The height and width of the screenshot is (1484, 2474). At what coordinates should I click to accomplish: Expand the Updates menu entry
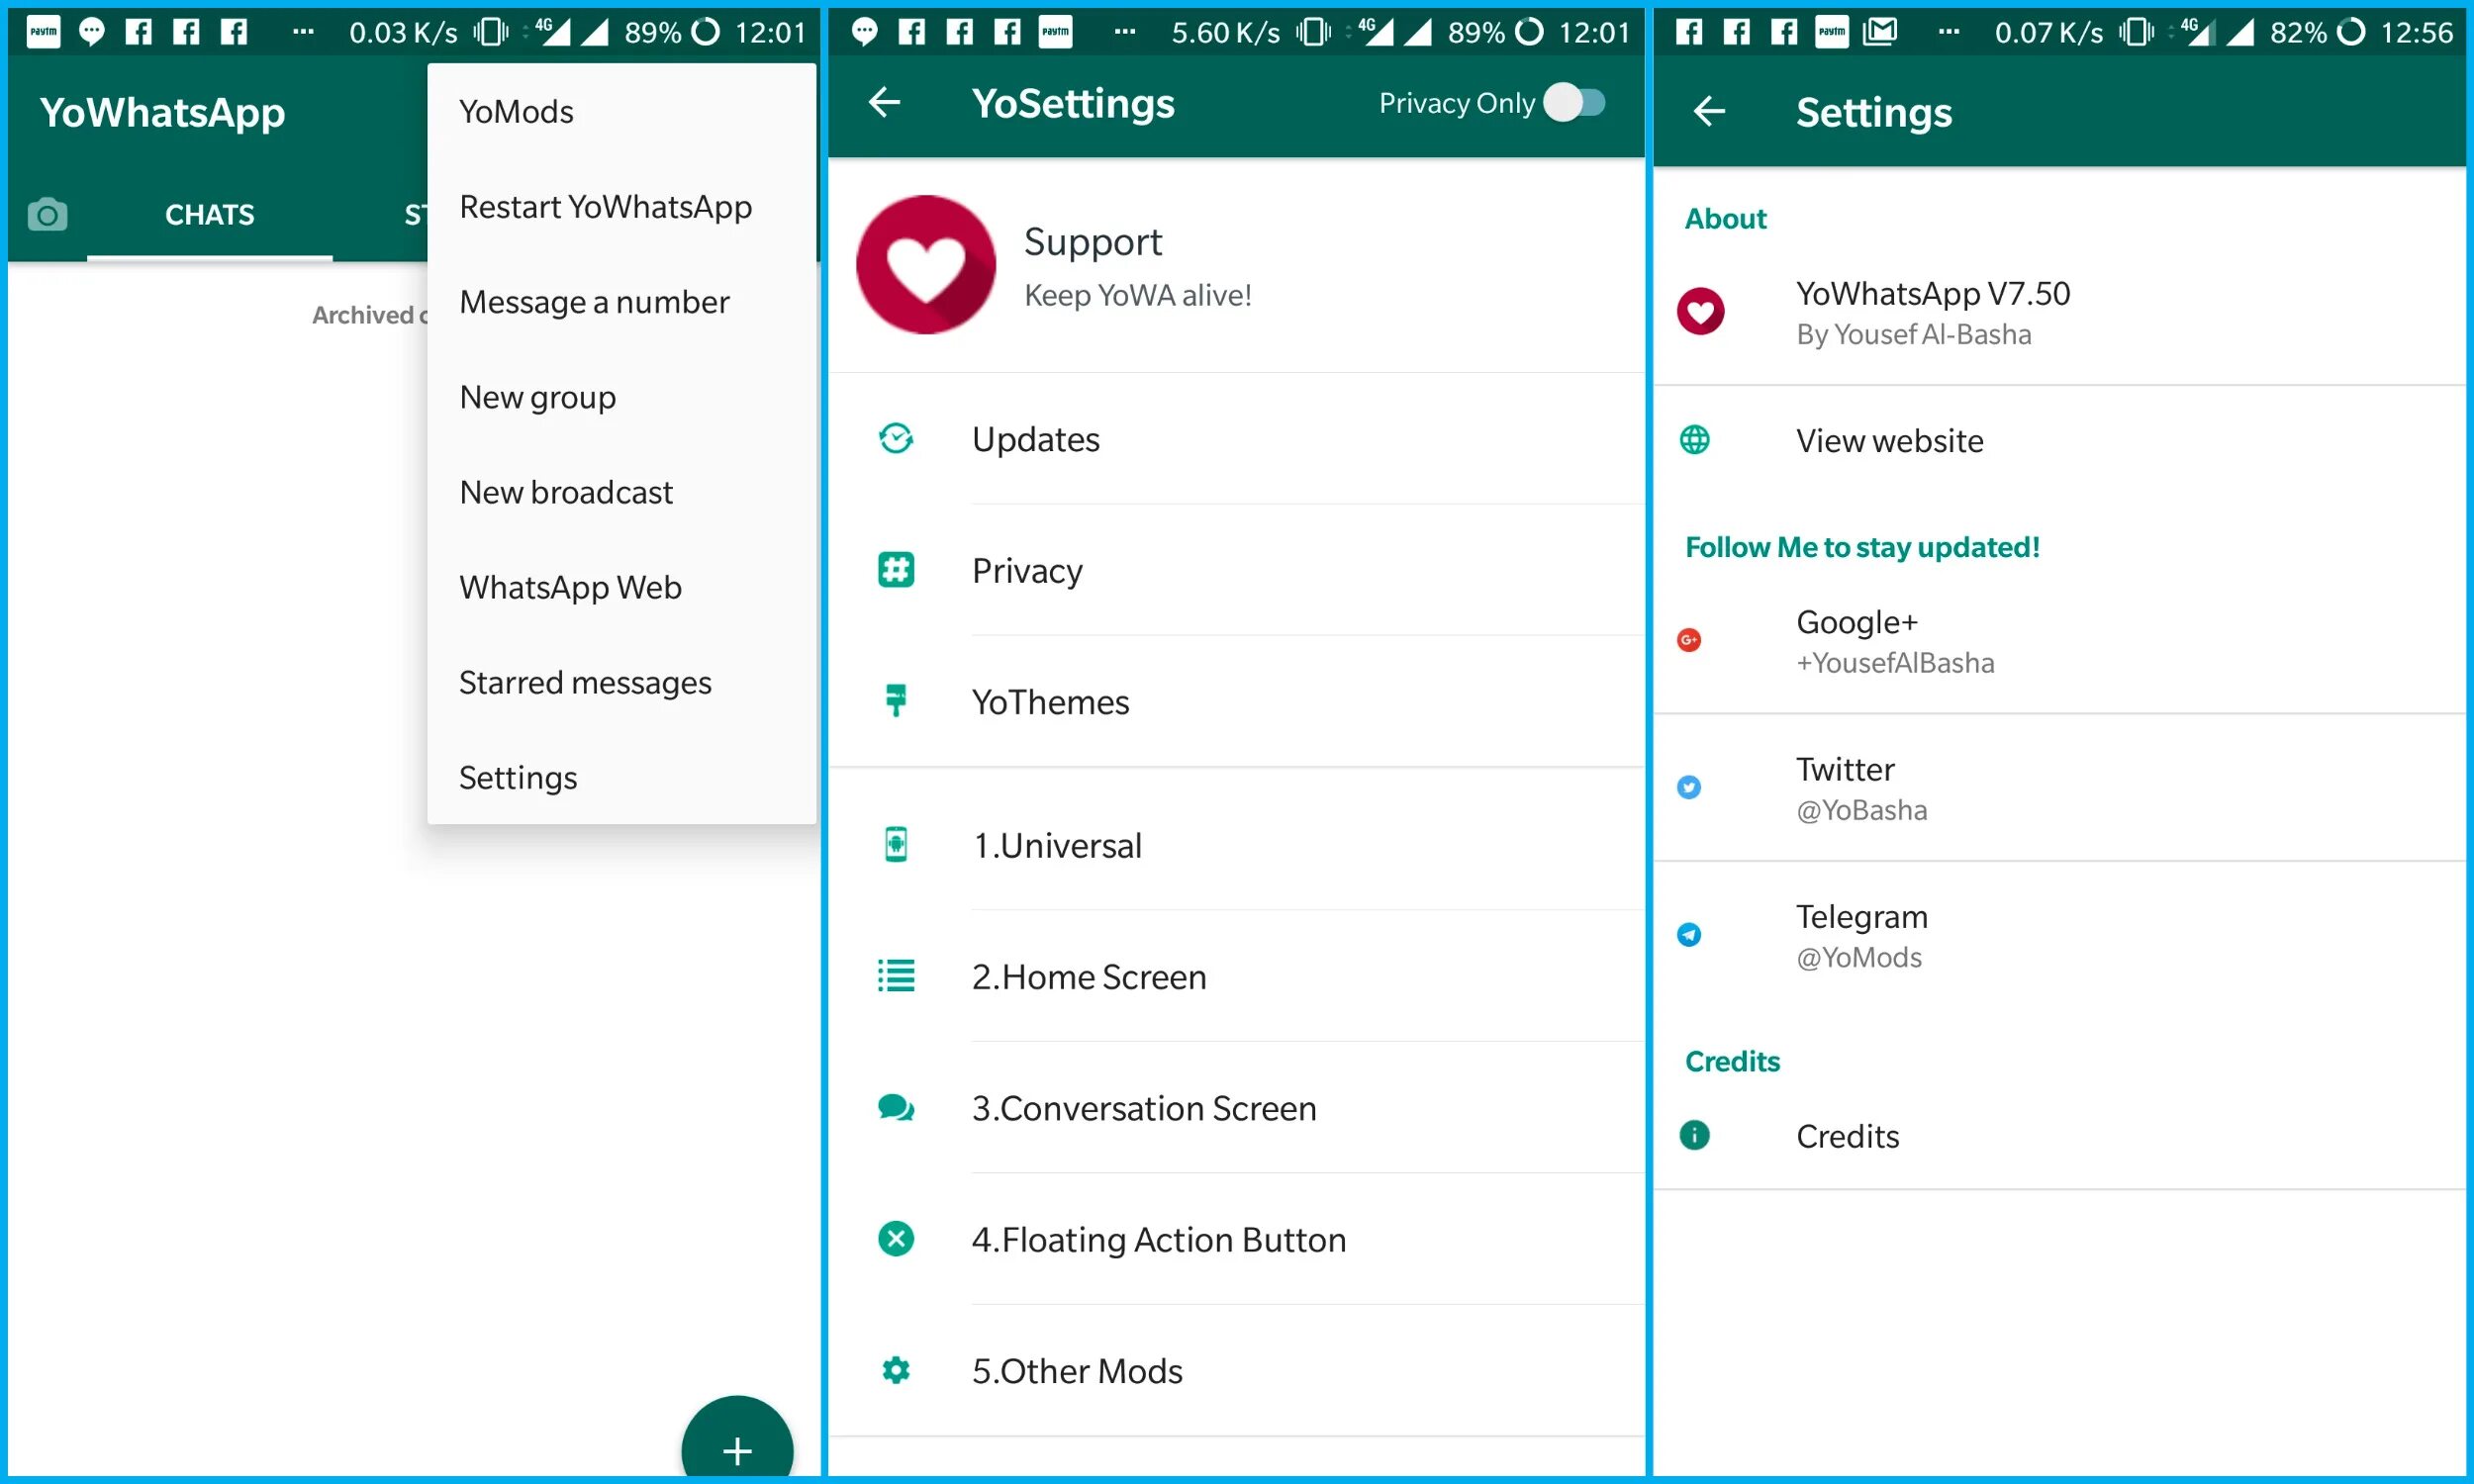point(1235,438)
